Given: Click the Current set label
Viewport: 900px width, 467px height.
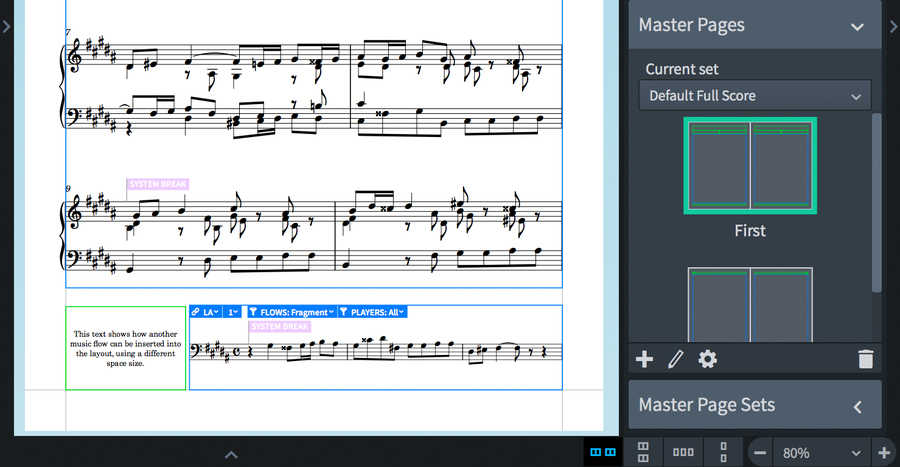Looking at the screenshot, I should (x=682, y=69).
